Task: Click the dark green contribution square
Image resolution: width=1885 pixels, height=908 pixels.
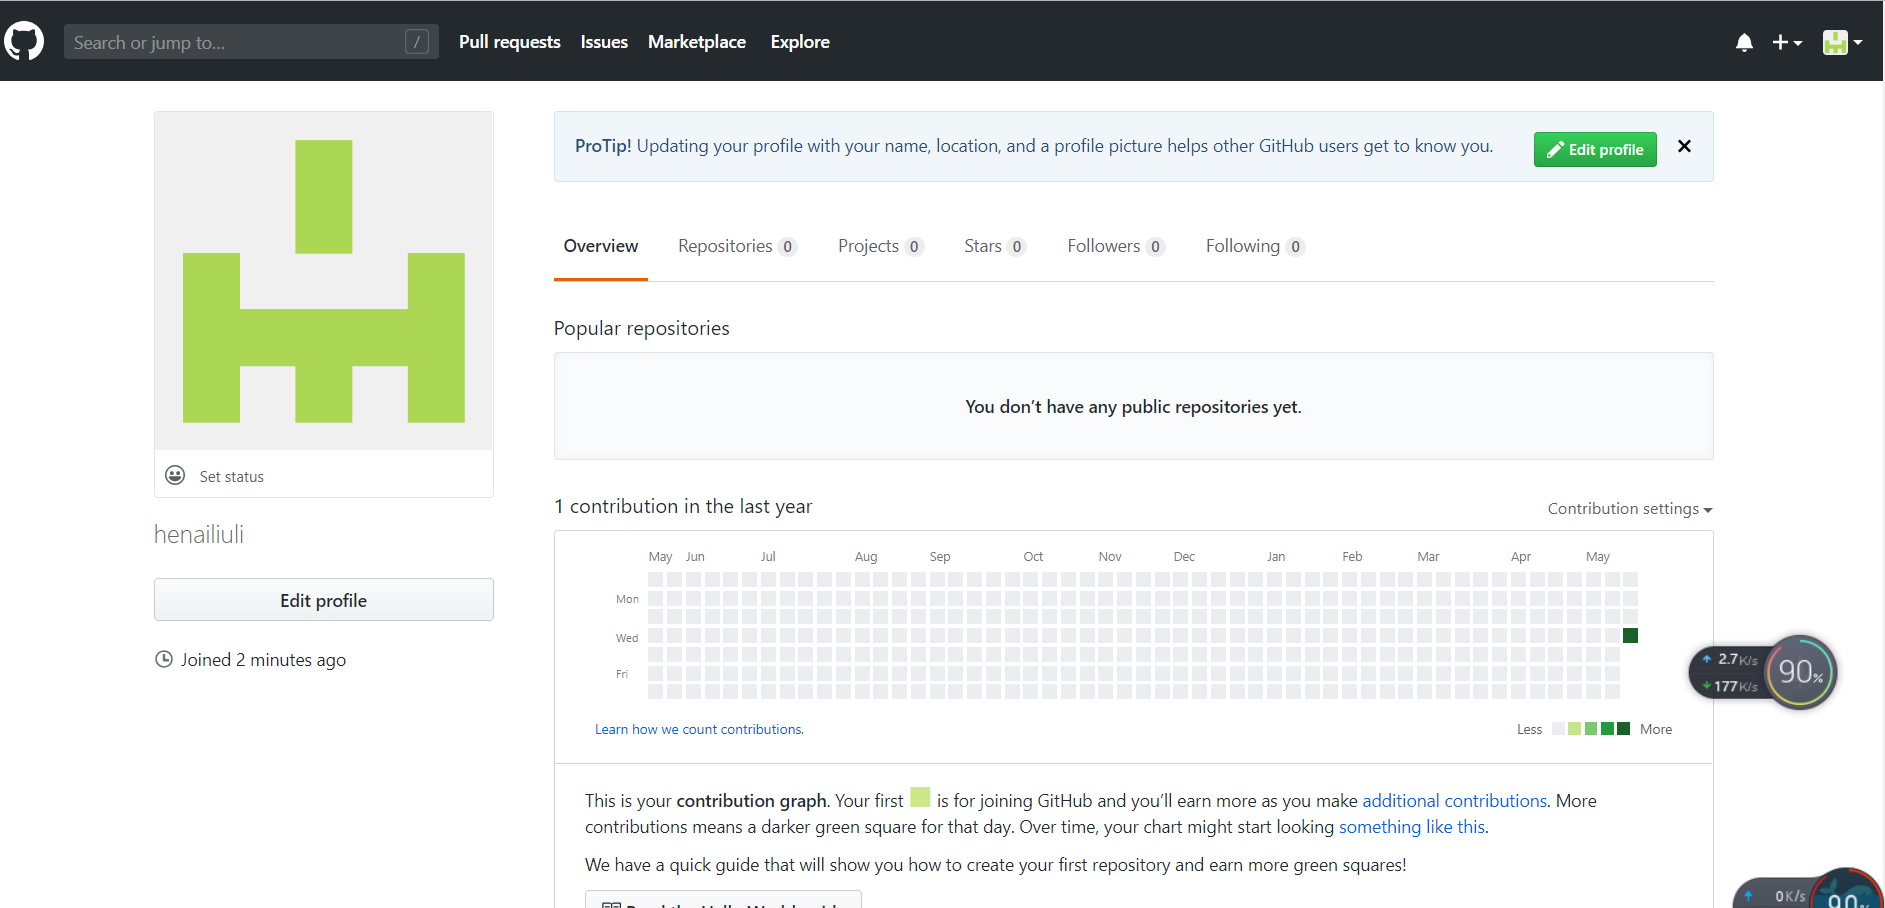Action: tap(1630, 635)
